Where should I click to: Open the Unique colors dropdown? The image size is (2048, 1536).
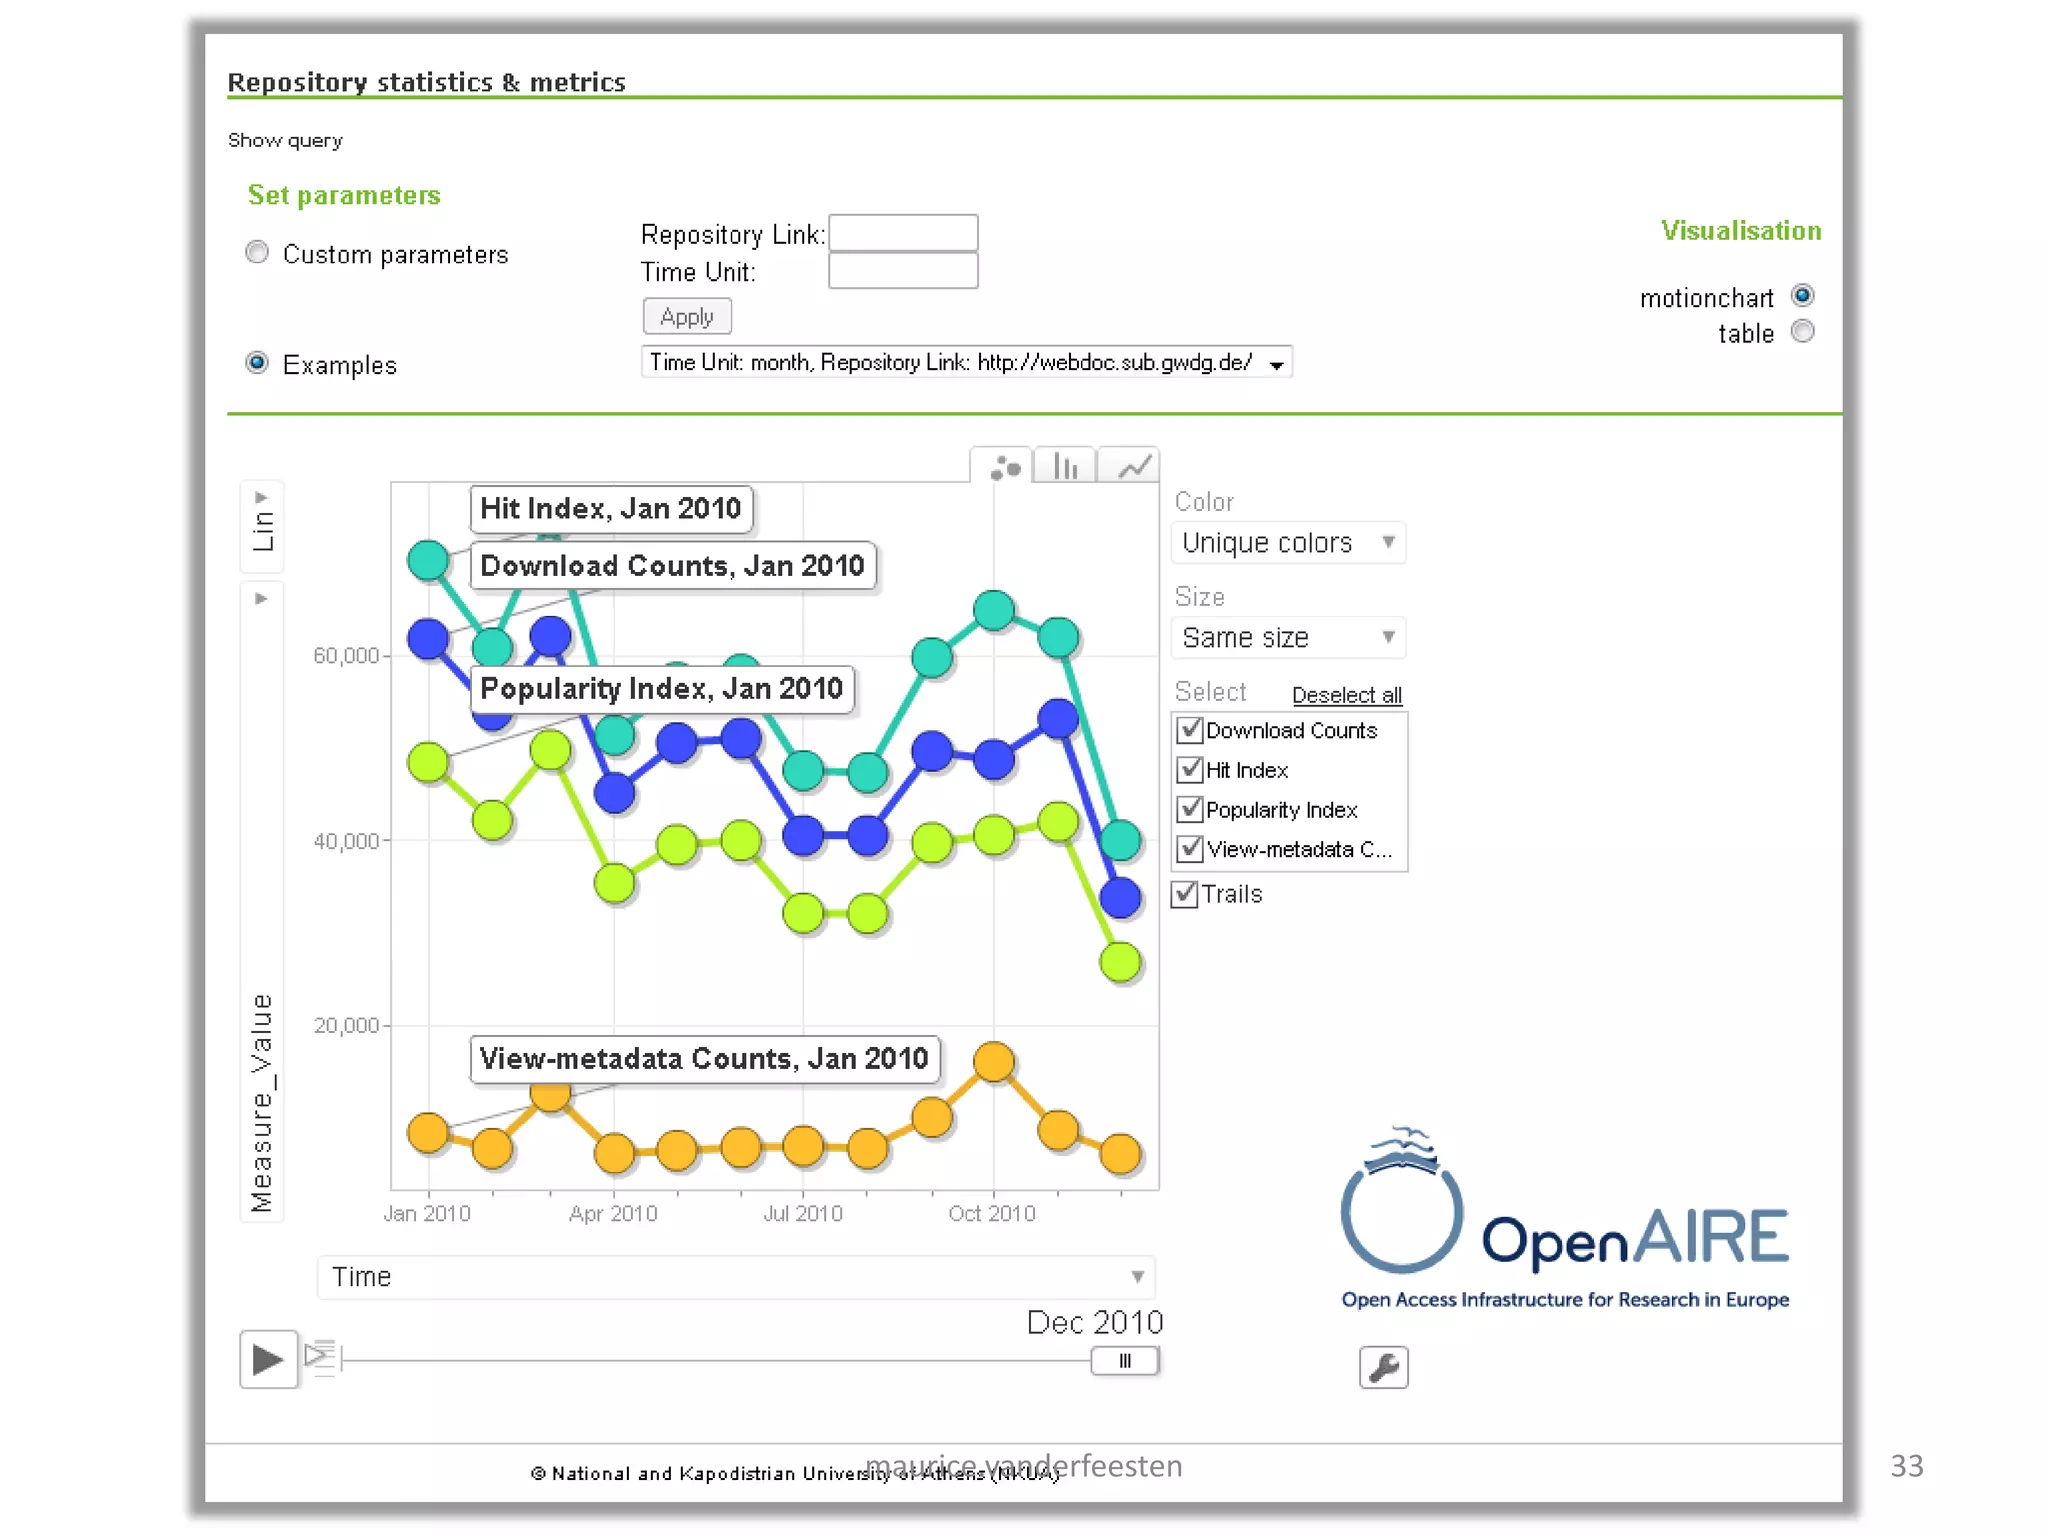(x=1288, y=543)
